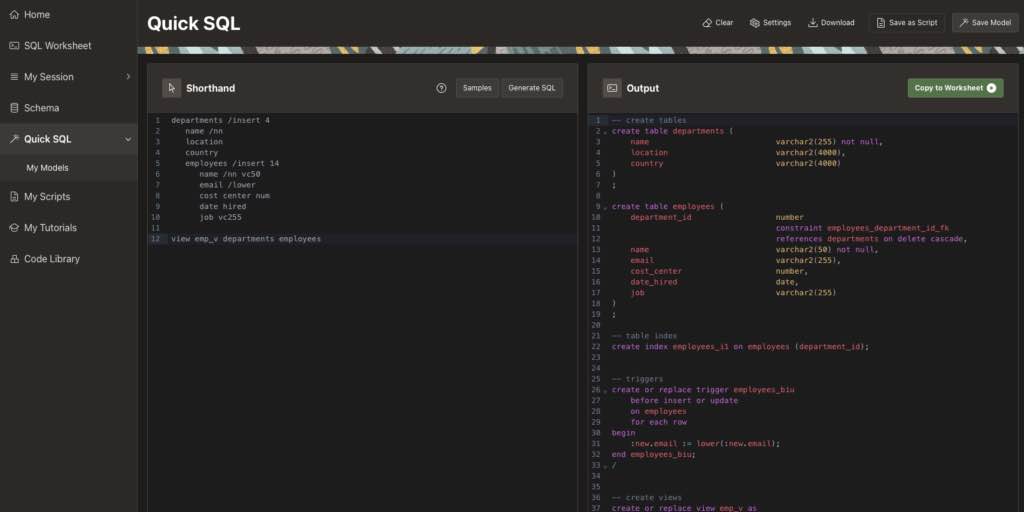Viewport: 1024px width, 512px height.
Task: Click shorthand line 'employees /insert 14'
Action: click(232, 163)
